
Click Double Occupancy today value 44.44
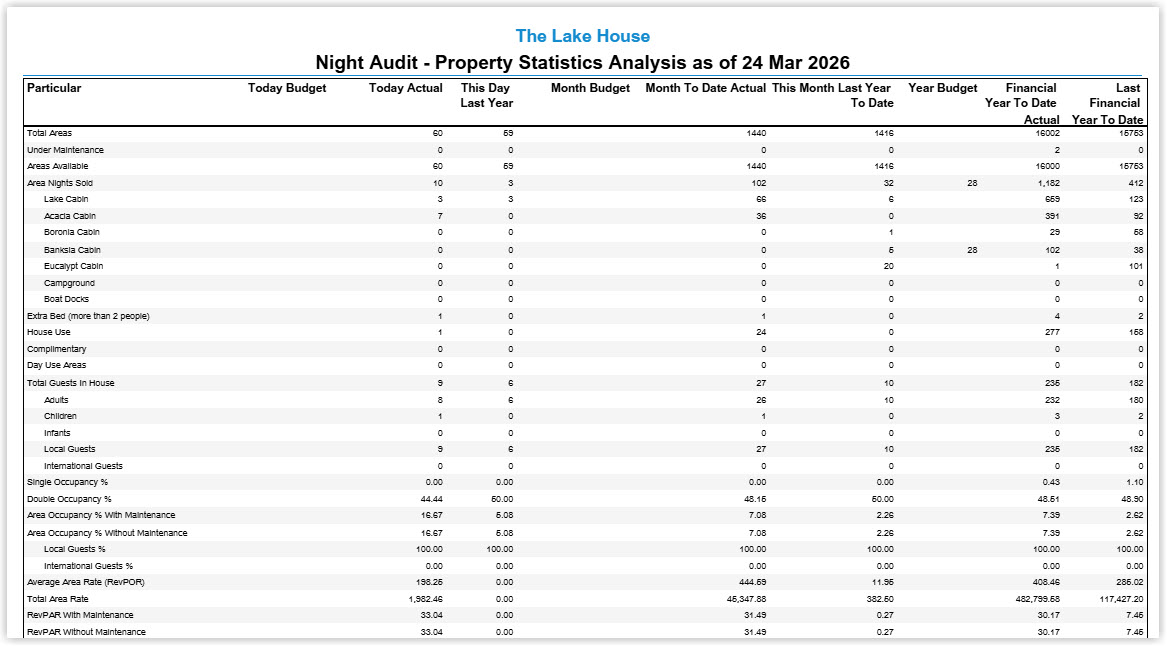coord(432,499)
